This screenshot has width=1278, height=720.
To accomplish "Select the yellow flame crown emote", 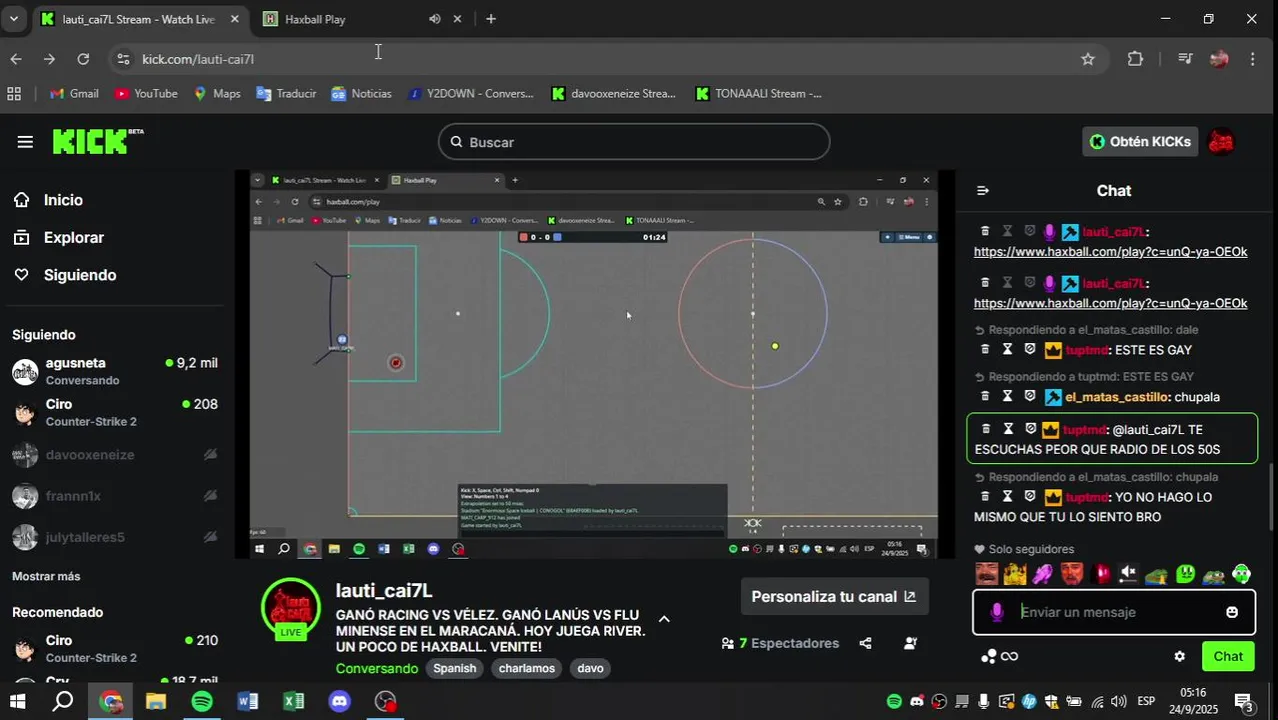I will tap(1015, 574).
